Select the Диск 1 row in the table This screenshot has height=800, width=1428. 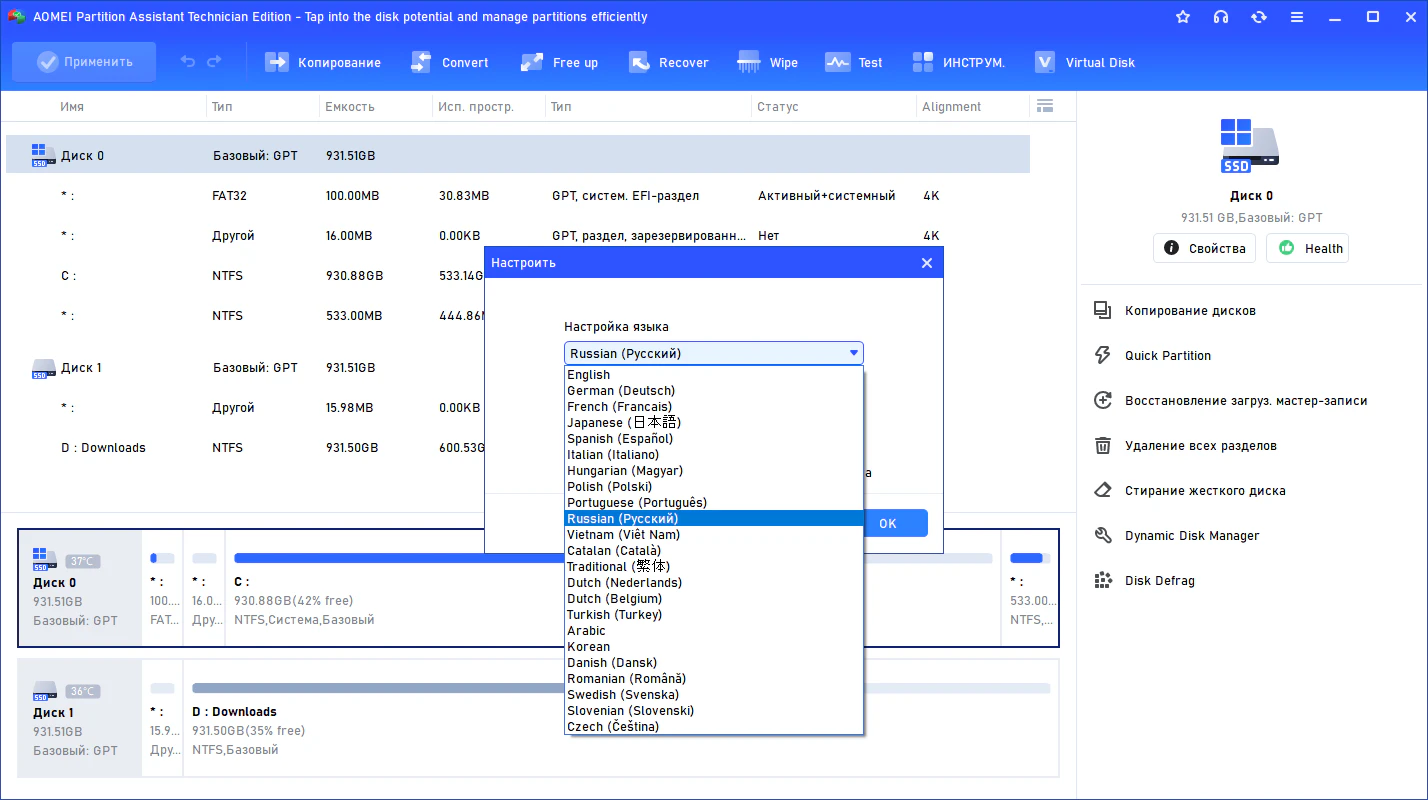[x=82, y=368]
